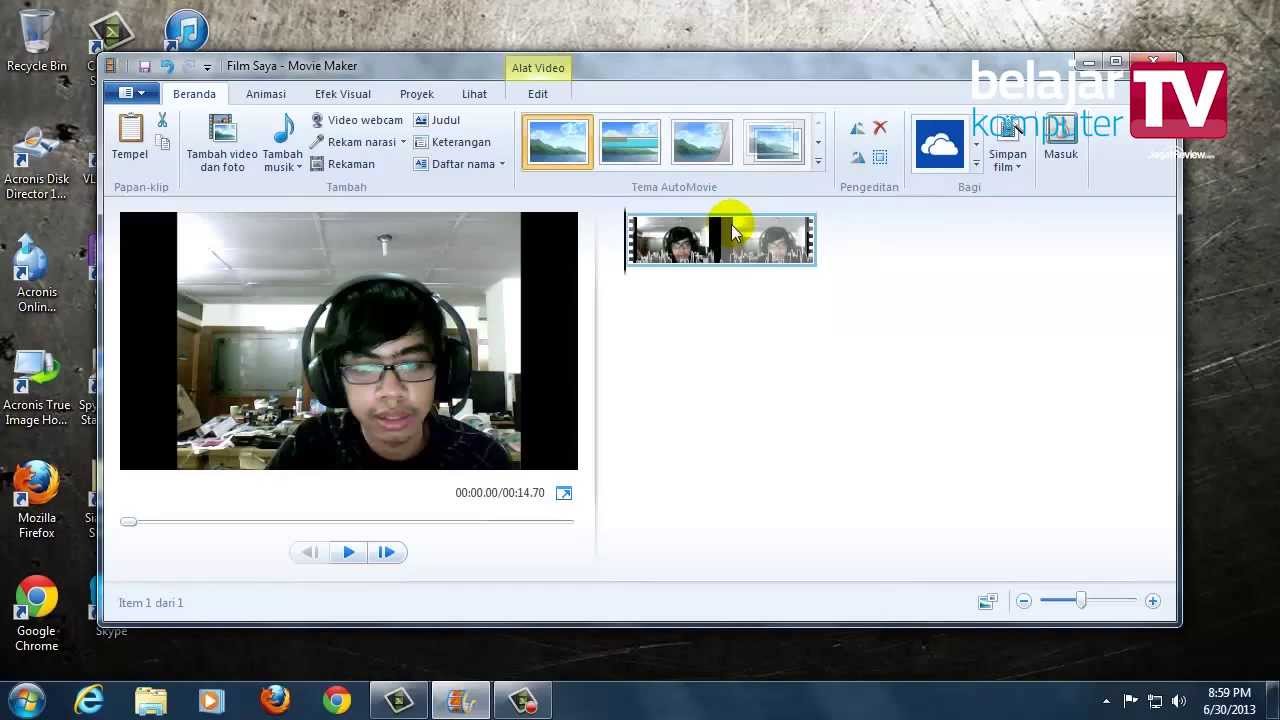Open the Animasi tab

[266, 94]
